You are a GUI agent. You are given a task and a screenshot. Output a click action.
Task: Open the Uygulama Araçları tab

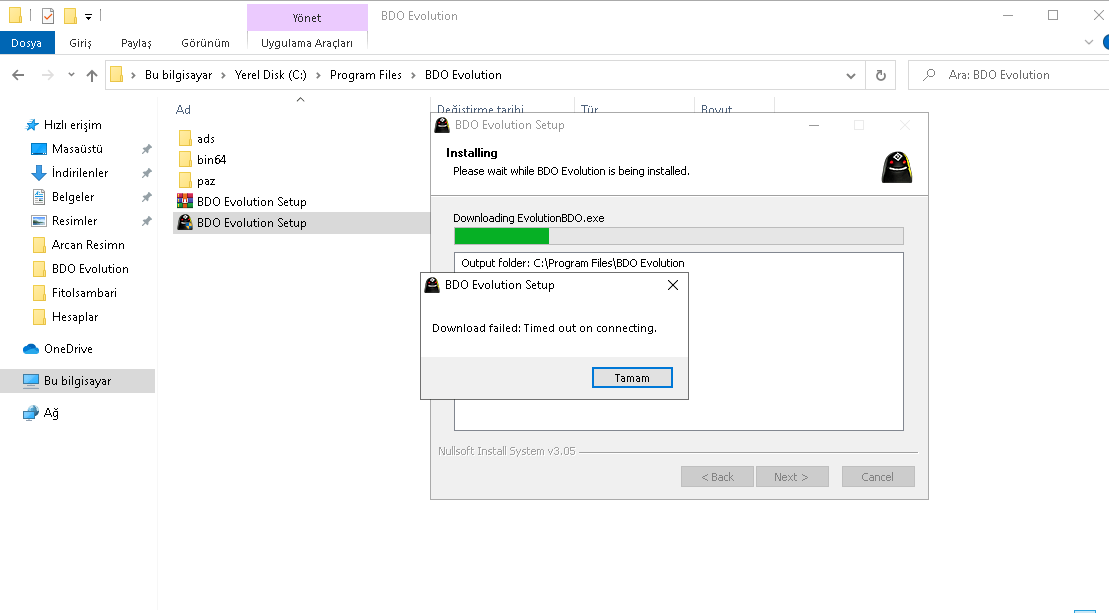307,43
